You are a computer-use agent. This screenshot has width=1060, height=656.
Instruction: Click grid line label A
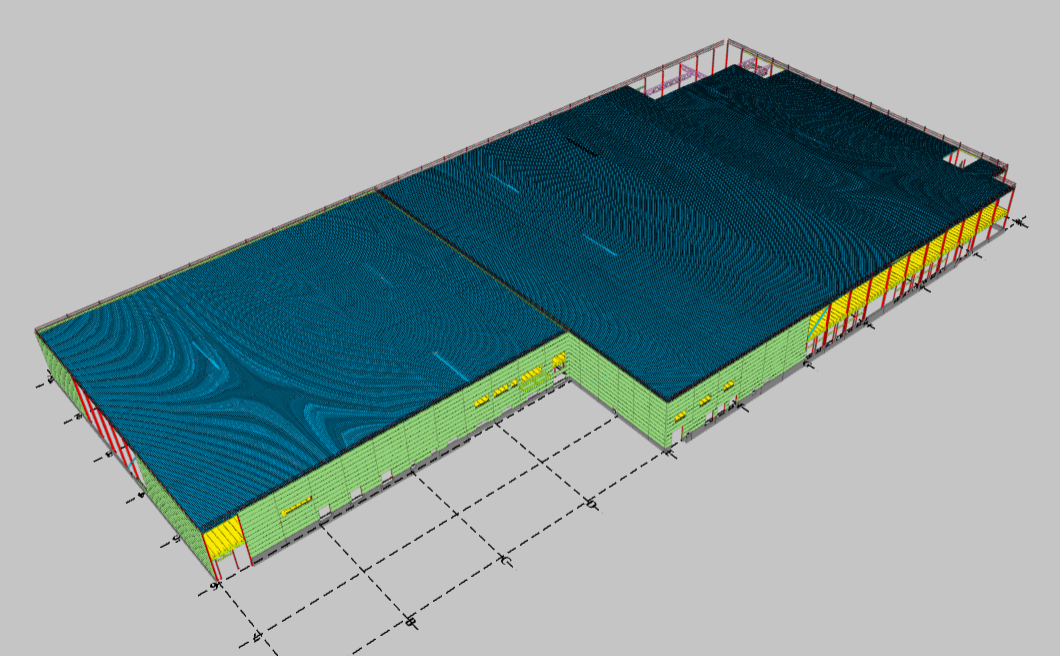(x=257, y=636)
